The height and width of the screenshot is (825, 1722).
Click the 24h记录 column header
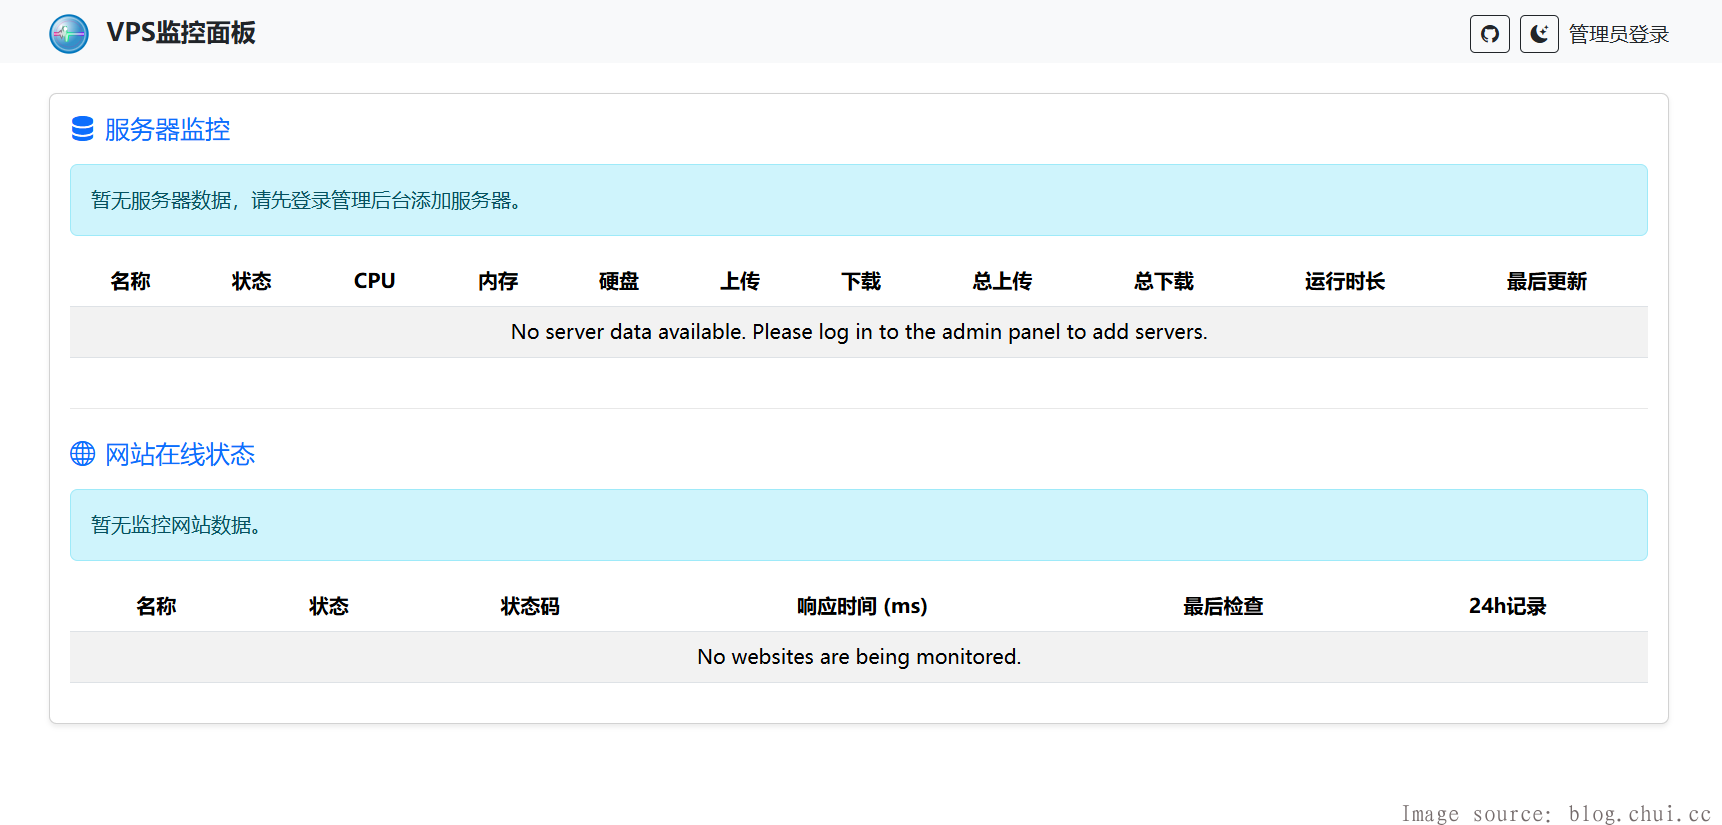pos(1507,606)
